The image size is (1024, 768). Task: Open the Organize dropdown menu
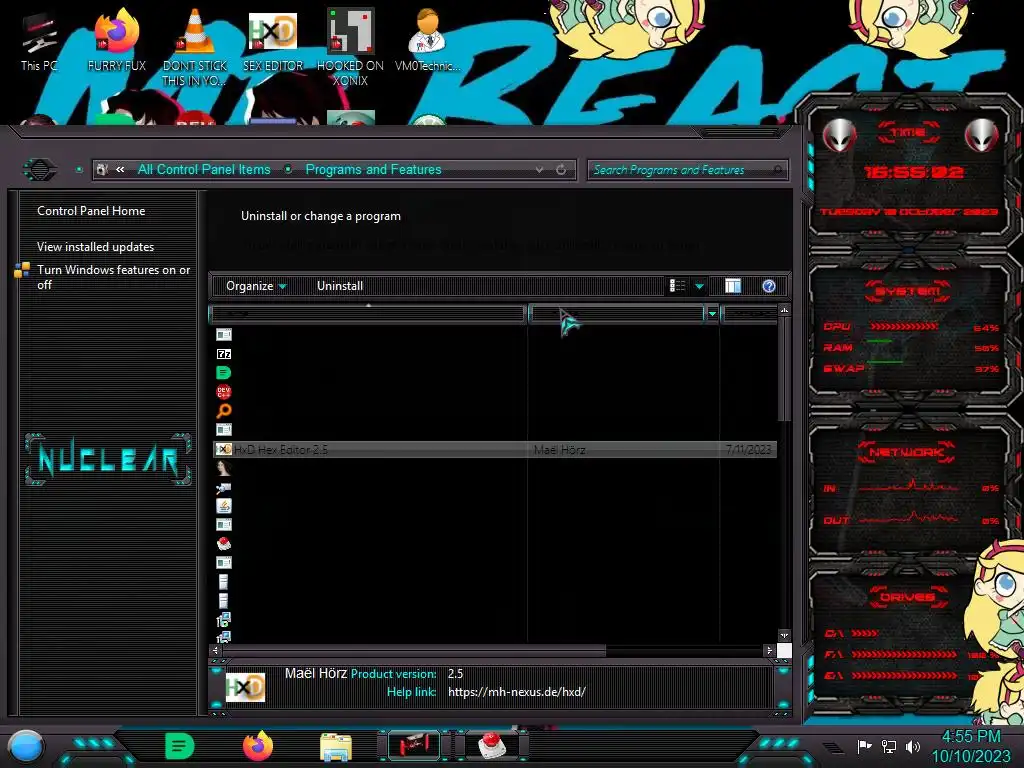[x=256, y=286]
